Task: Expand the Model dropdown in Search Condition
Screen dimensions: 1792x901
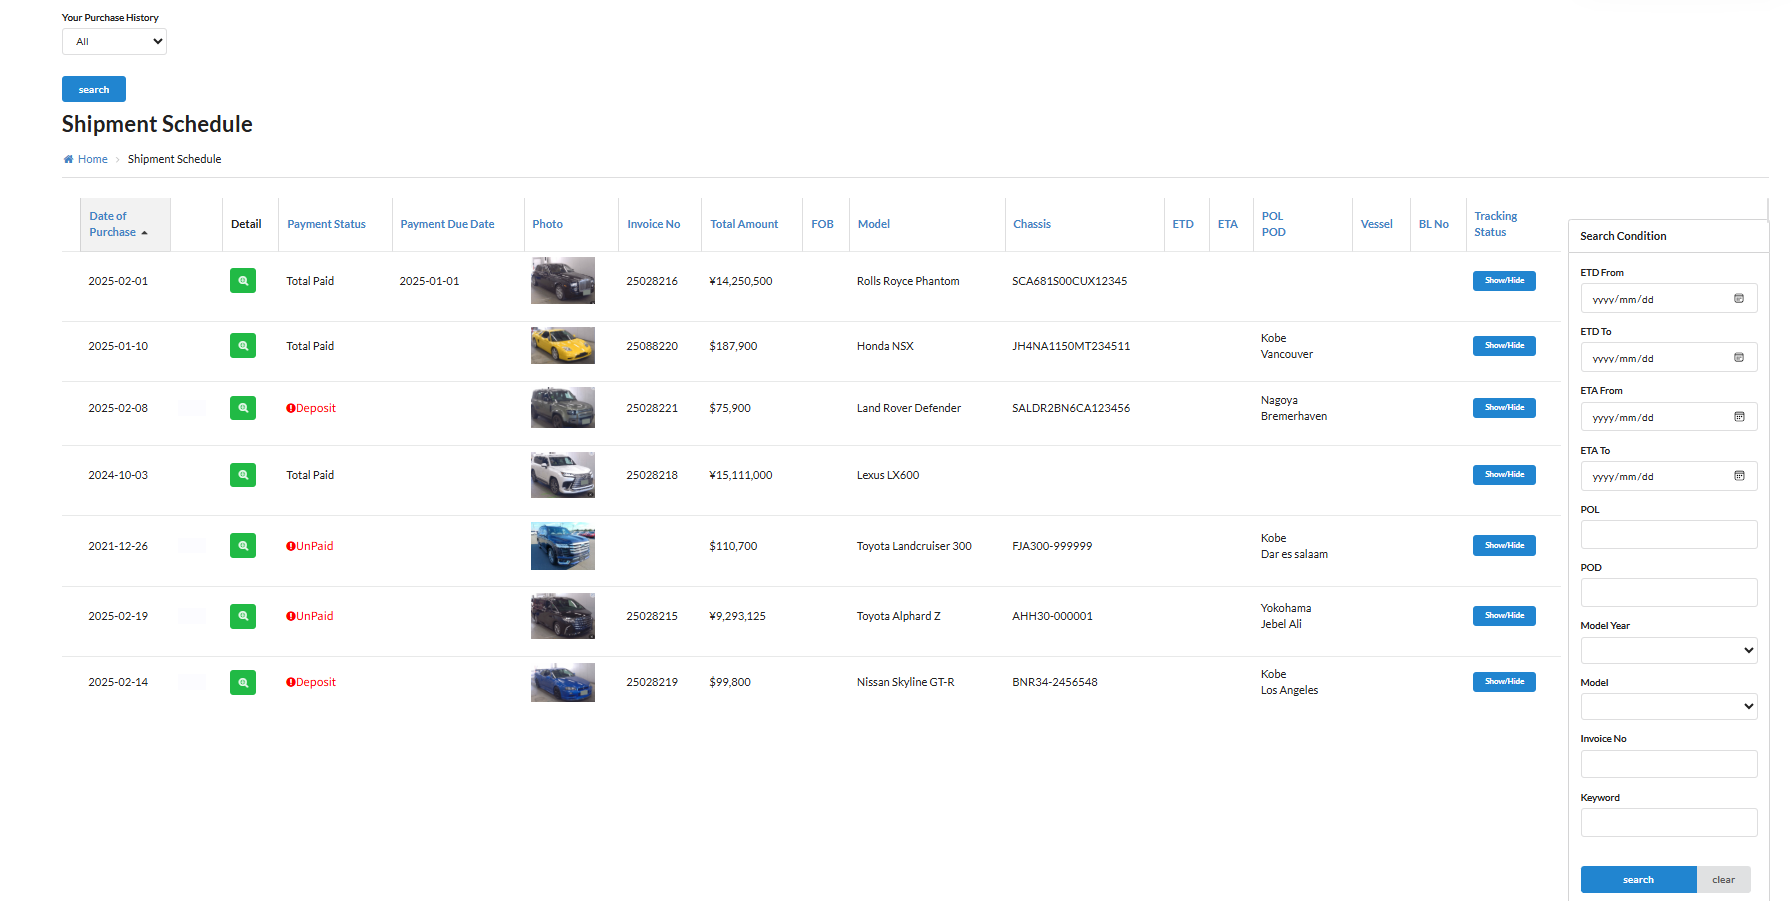Action: pyautogui.click(x=1669, y=707)
